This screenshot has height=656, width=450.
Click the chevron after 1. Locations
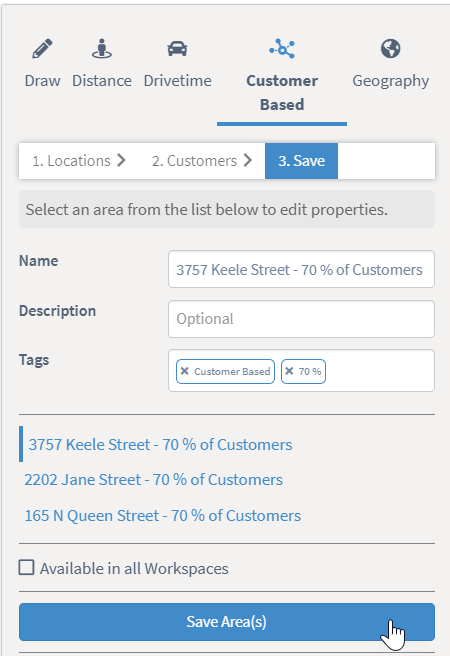pyautogui.click(x=121, y=160)
